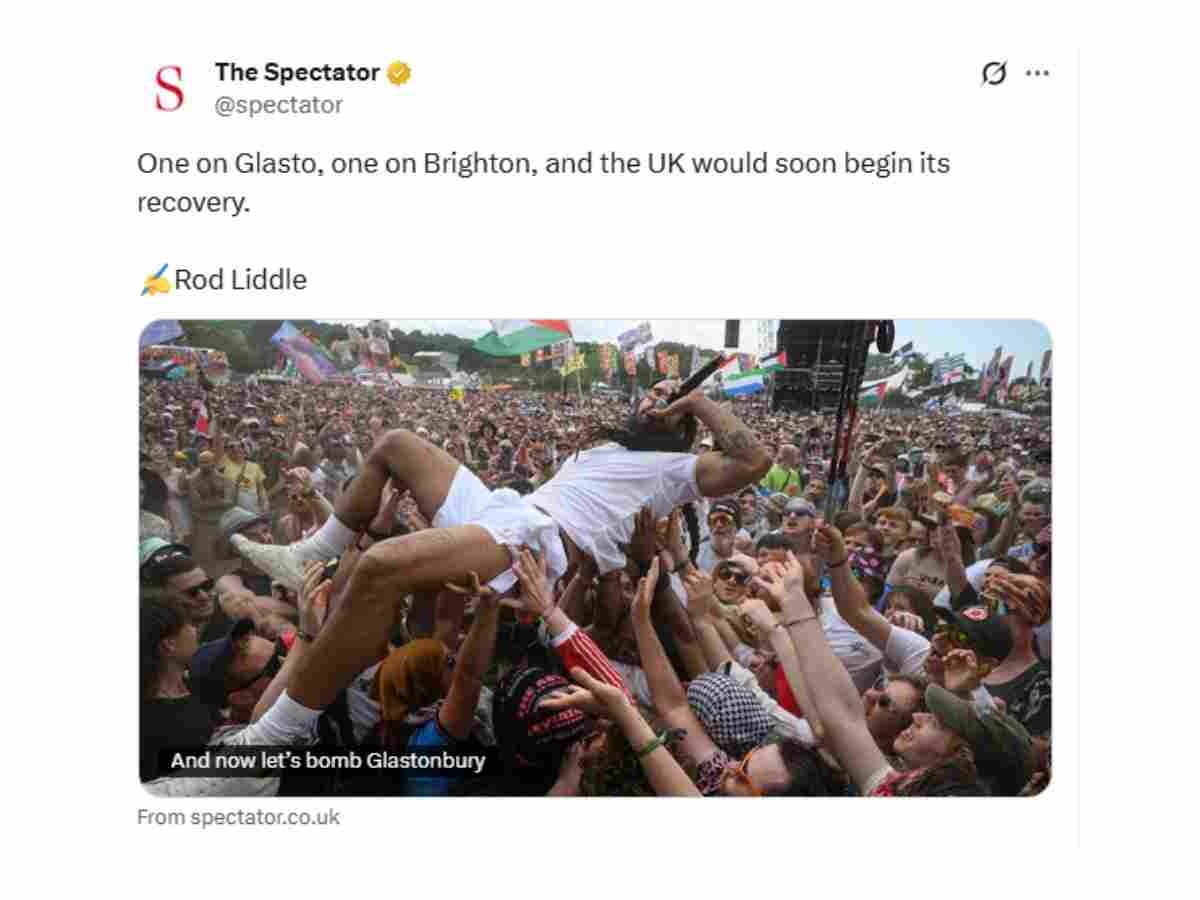This screenshot has width=1200, height=900.
Task: Visit The Spectator display name profile link
Action: tap(297, 73)
